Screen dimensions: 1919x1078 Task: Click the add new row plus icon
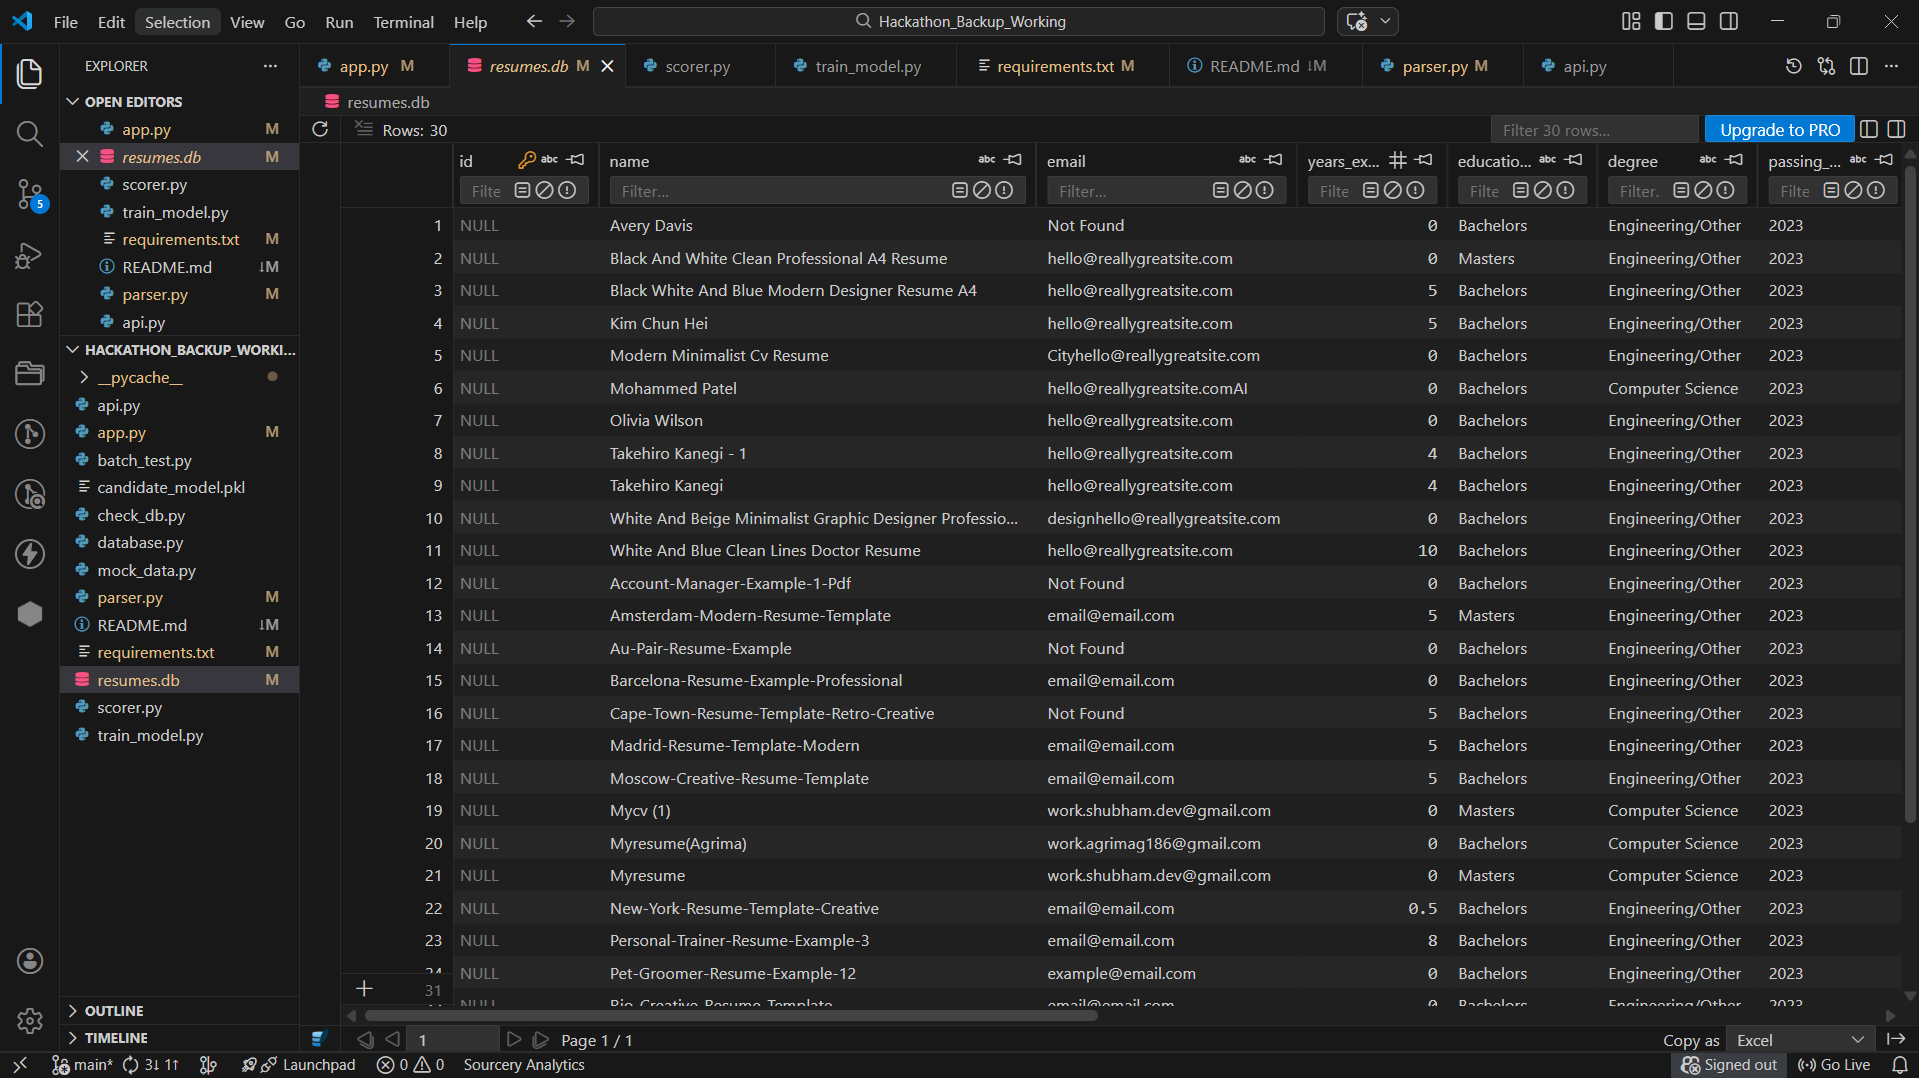[364, 989]
